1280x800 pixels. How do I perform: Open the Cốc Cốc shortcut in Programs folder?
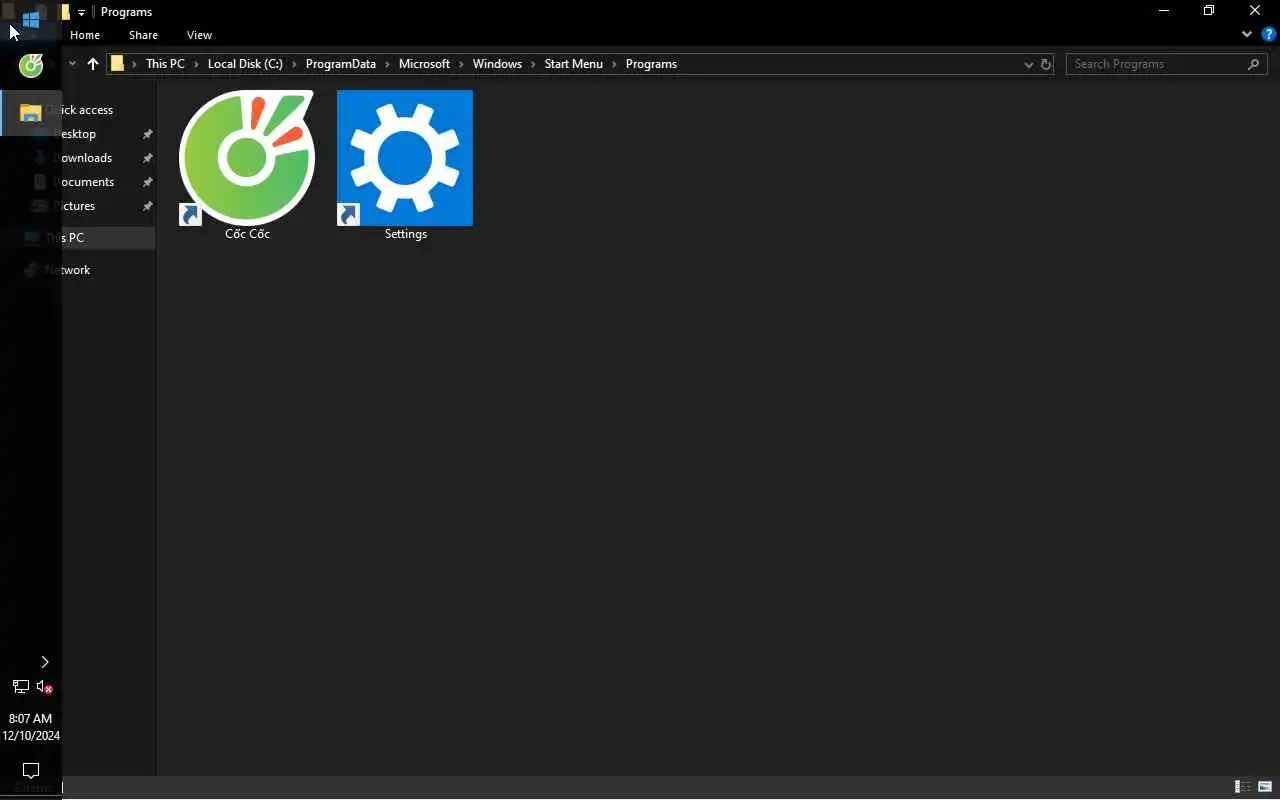click(247, 158)
